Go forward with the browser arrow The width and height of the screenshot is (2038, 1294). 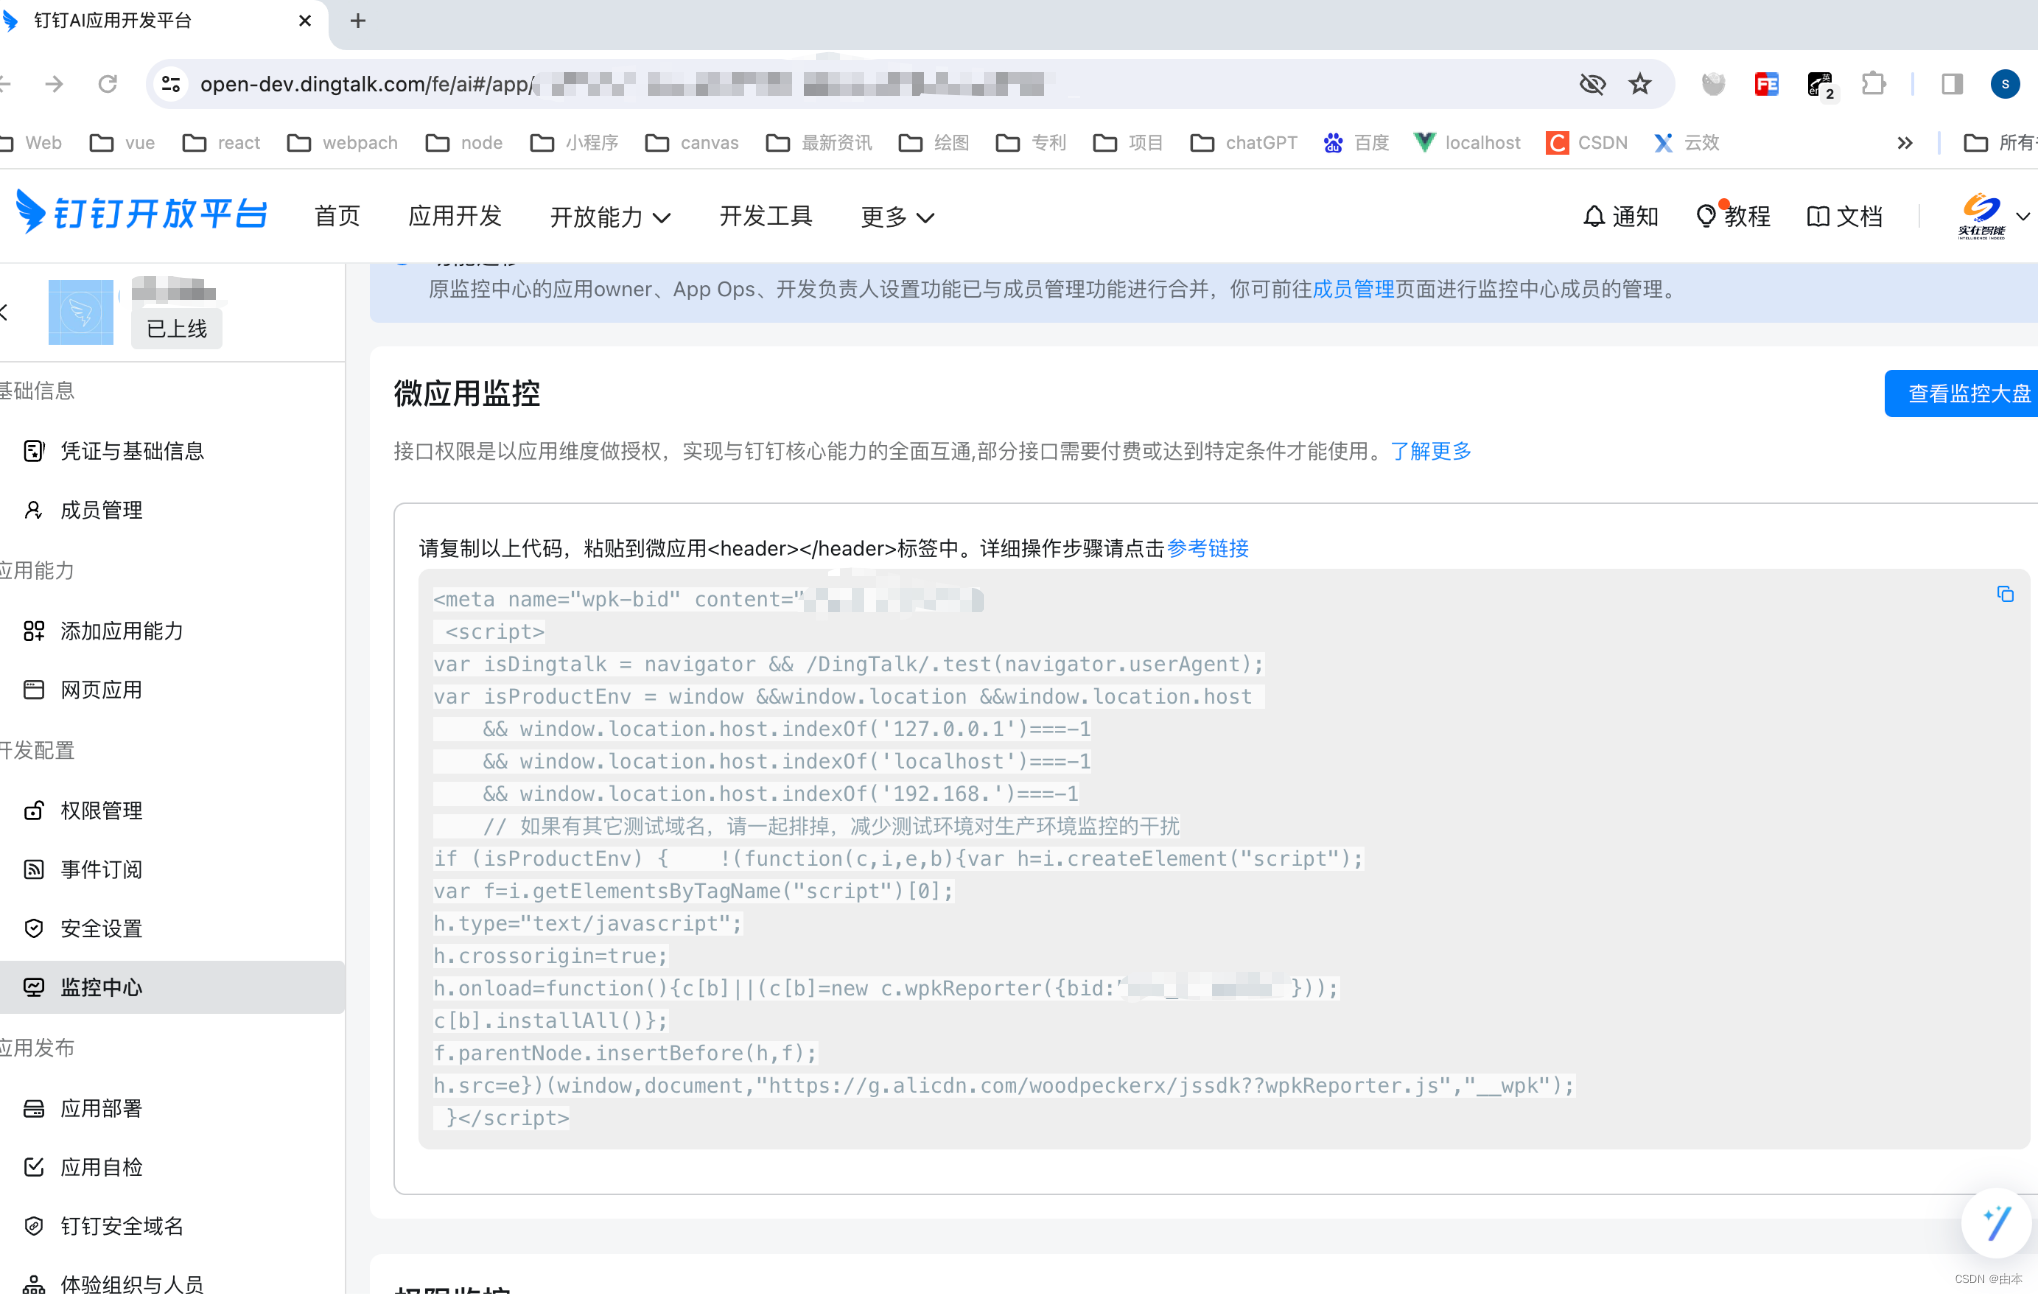pyautogui.click(x=54, y=84)
